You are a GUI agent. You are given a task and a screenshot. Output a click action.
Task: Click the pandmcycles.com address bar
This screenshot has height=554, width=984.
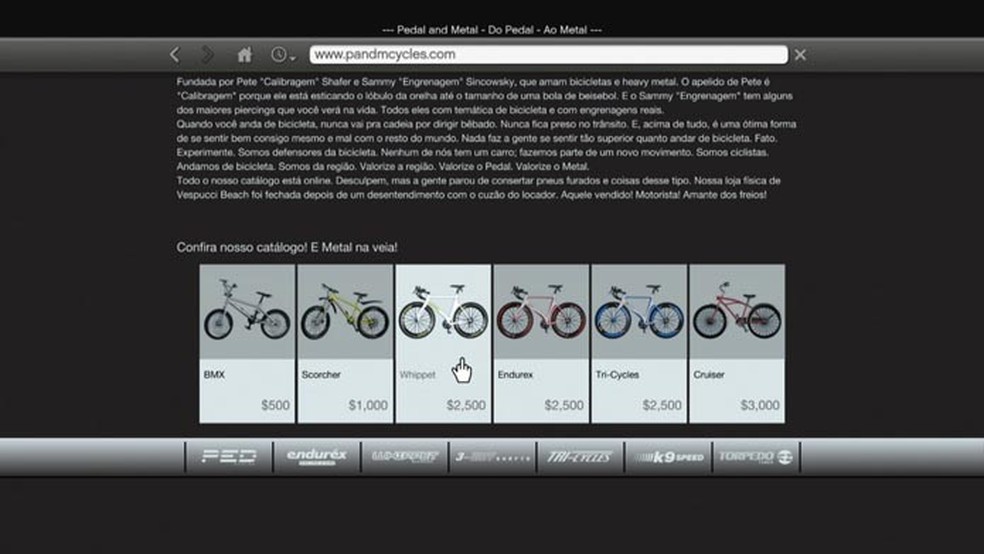point(548,55)
